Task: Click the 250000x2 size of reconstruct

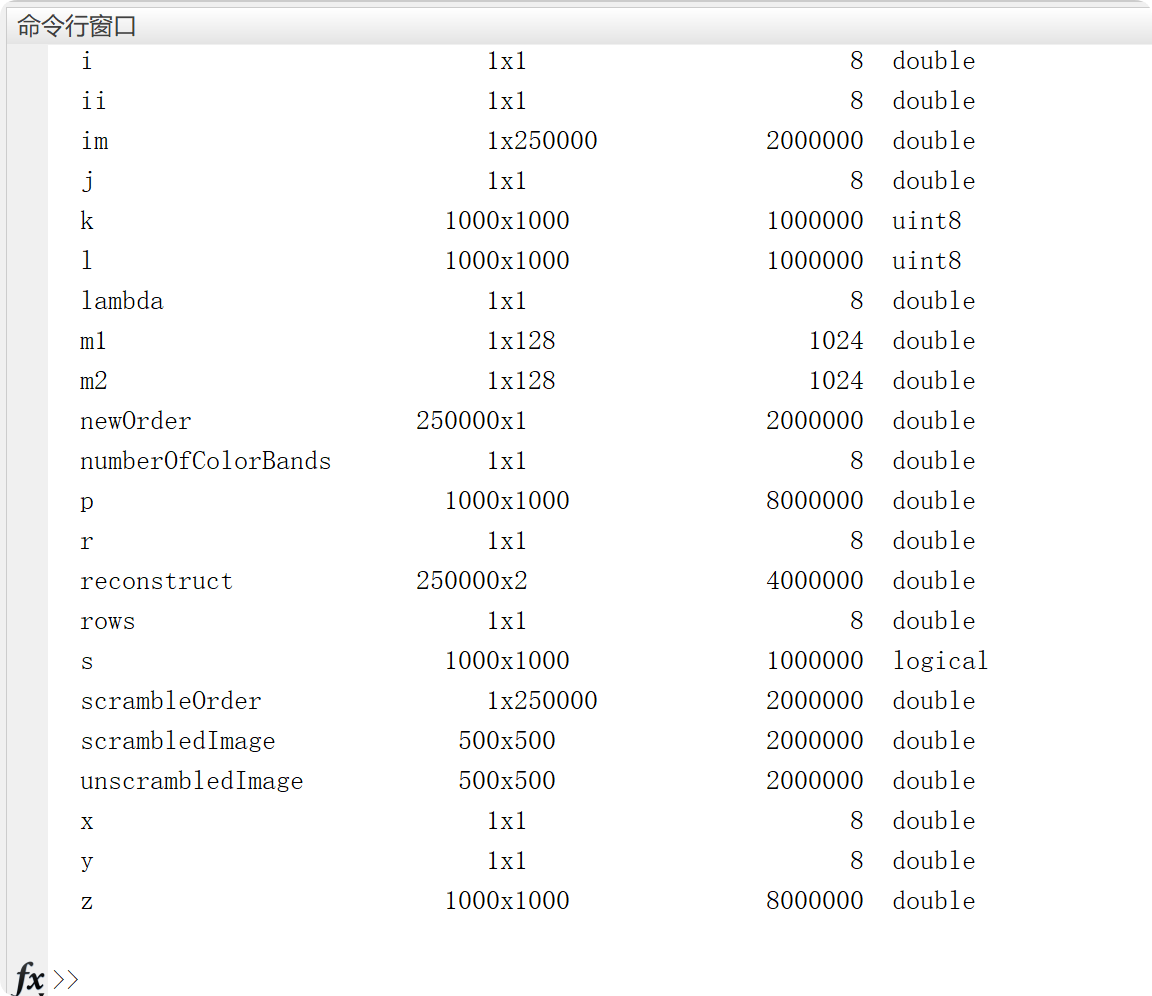Action: click(471, 581)
